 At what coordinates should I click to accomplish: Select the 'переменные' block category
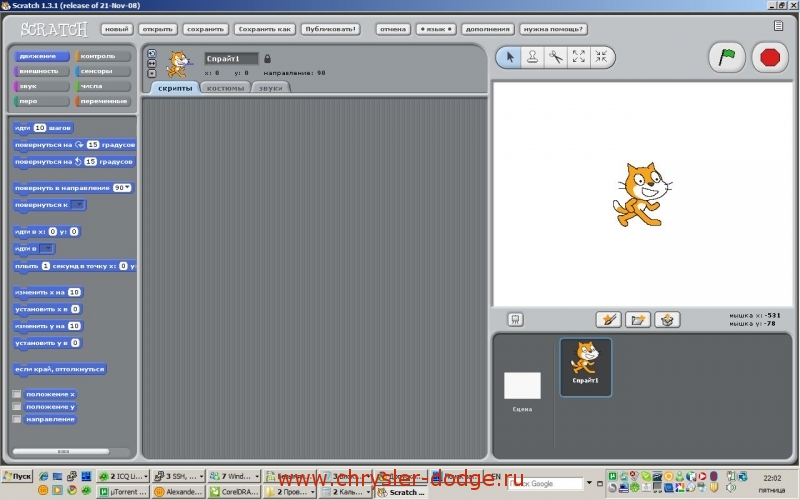pyautogui.click(x=103, y=101)
